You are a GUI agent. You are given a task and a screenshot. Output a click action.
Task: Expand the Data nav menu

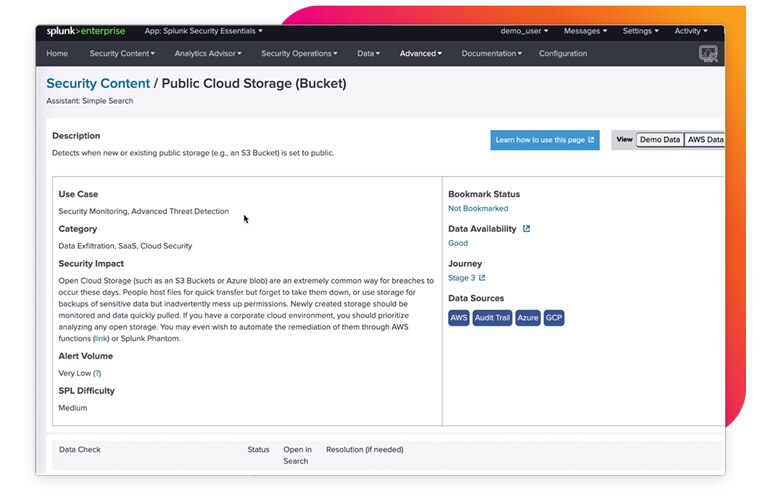pos(368,54)
